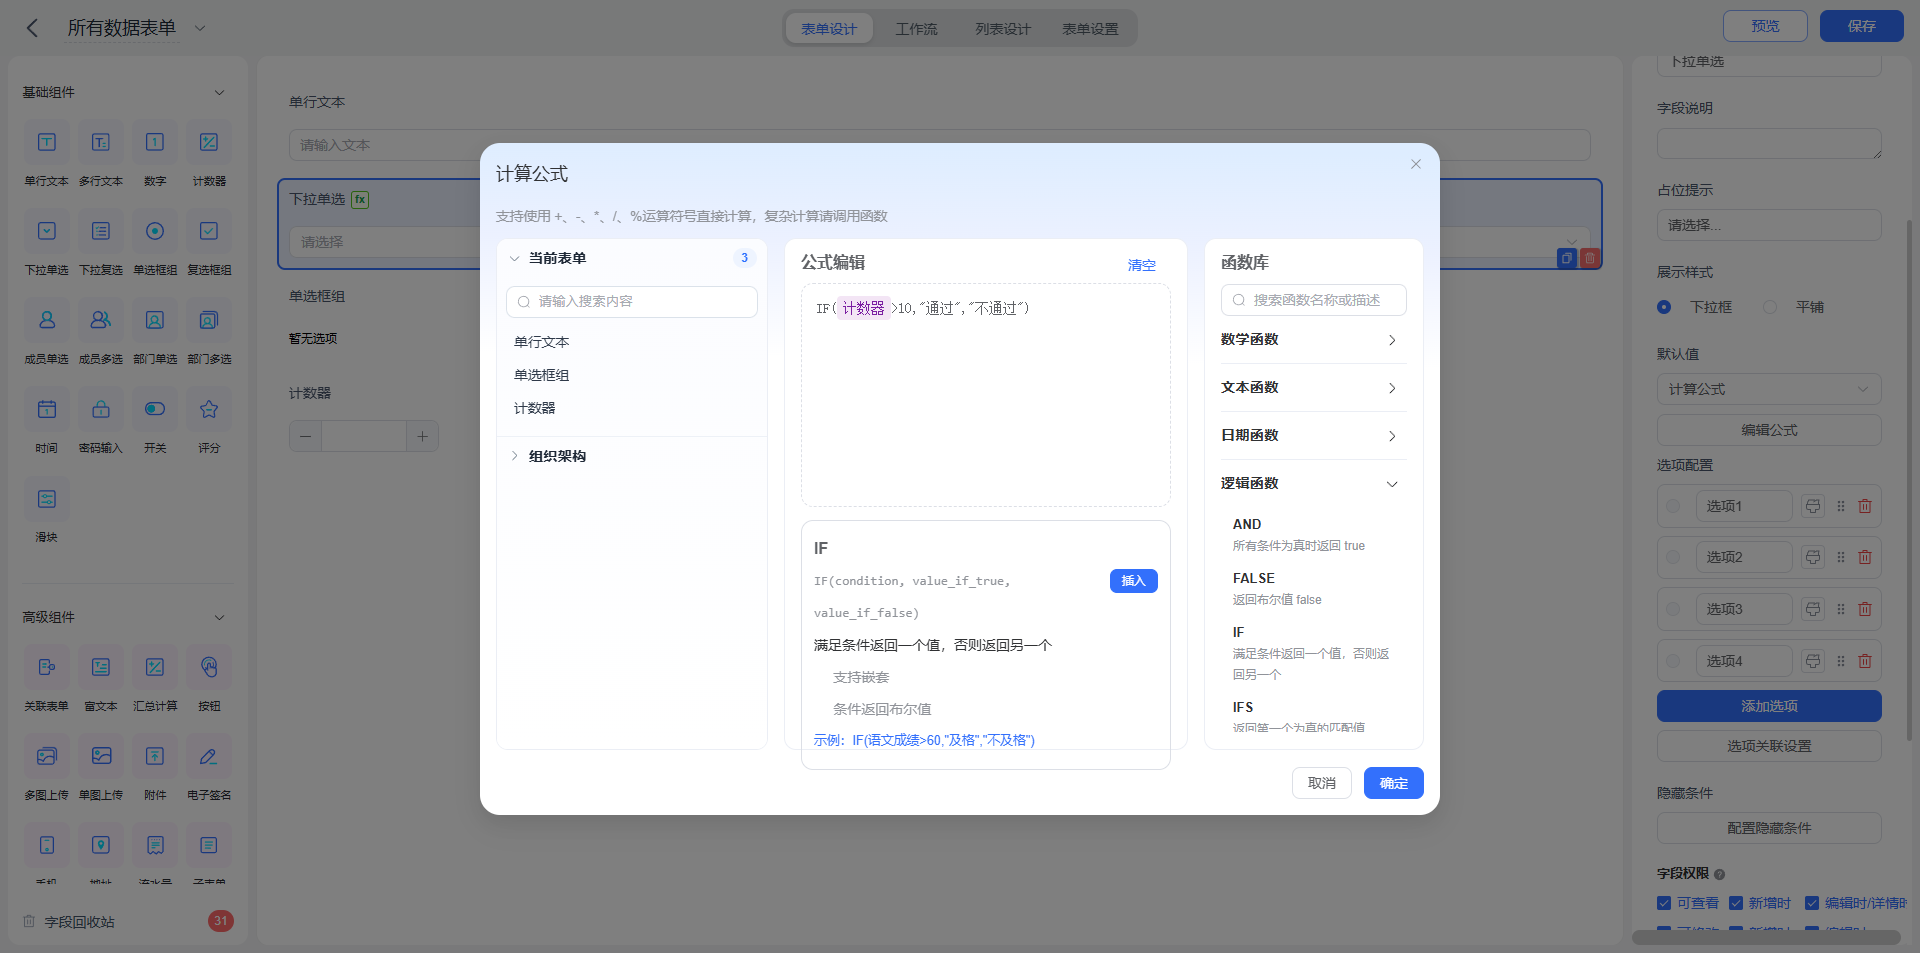Click 取消 in the formula dialog
This screenshot has width=1920, height=953.
(1322, 783)
